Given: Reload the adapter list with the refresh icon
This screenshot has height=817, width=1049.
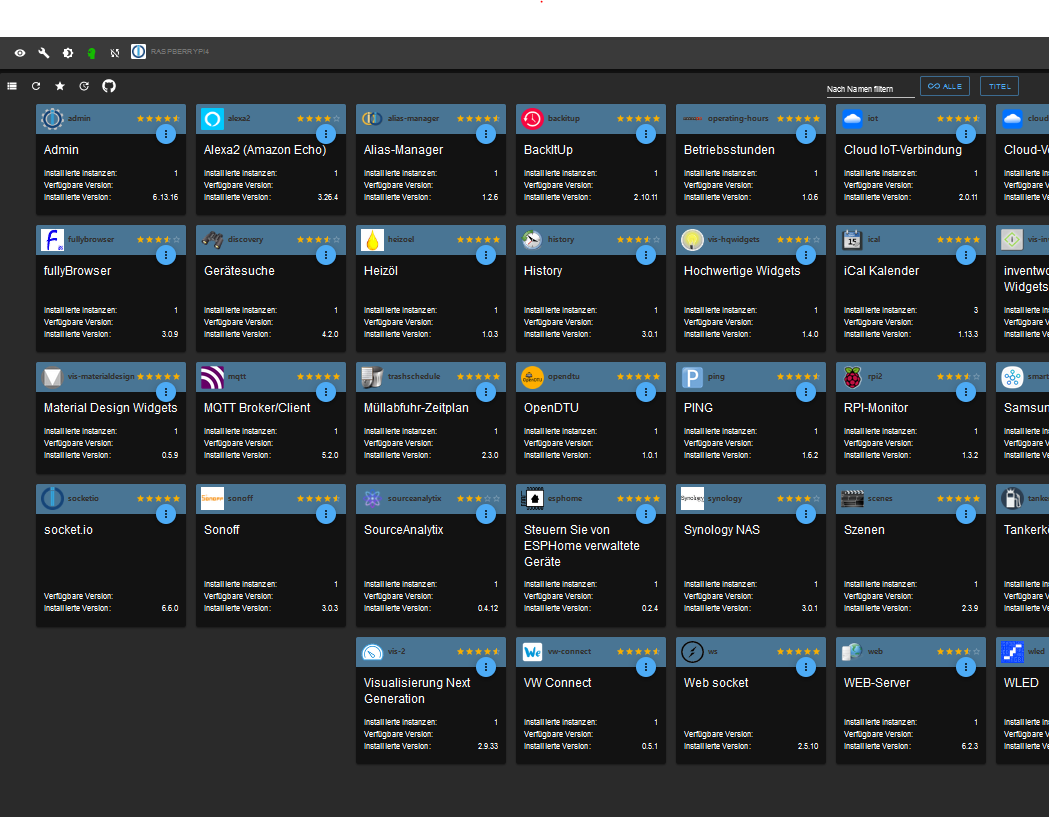Looking at the screenshot, I should (36, 86).
